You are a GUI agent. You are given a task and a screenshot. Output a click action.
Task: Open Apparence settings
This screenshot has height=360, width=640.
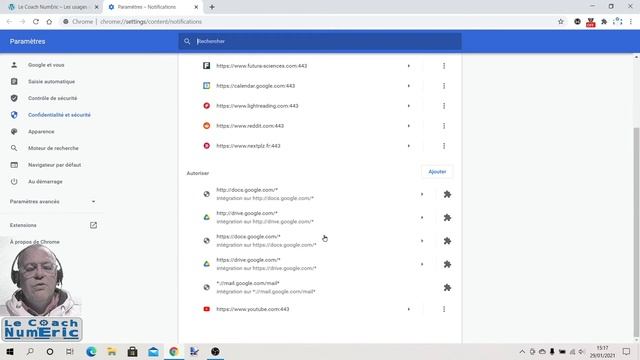[41, 132]
